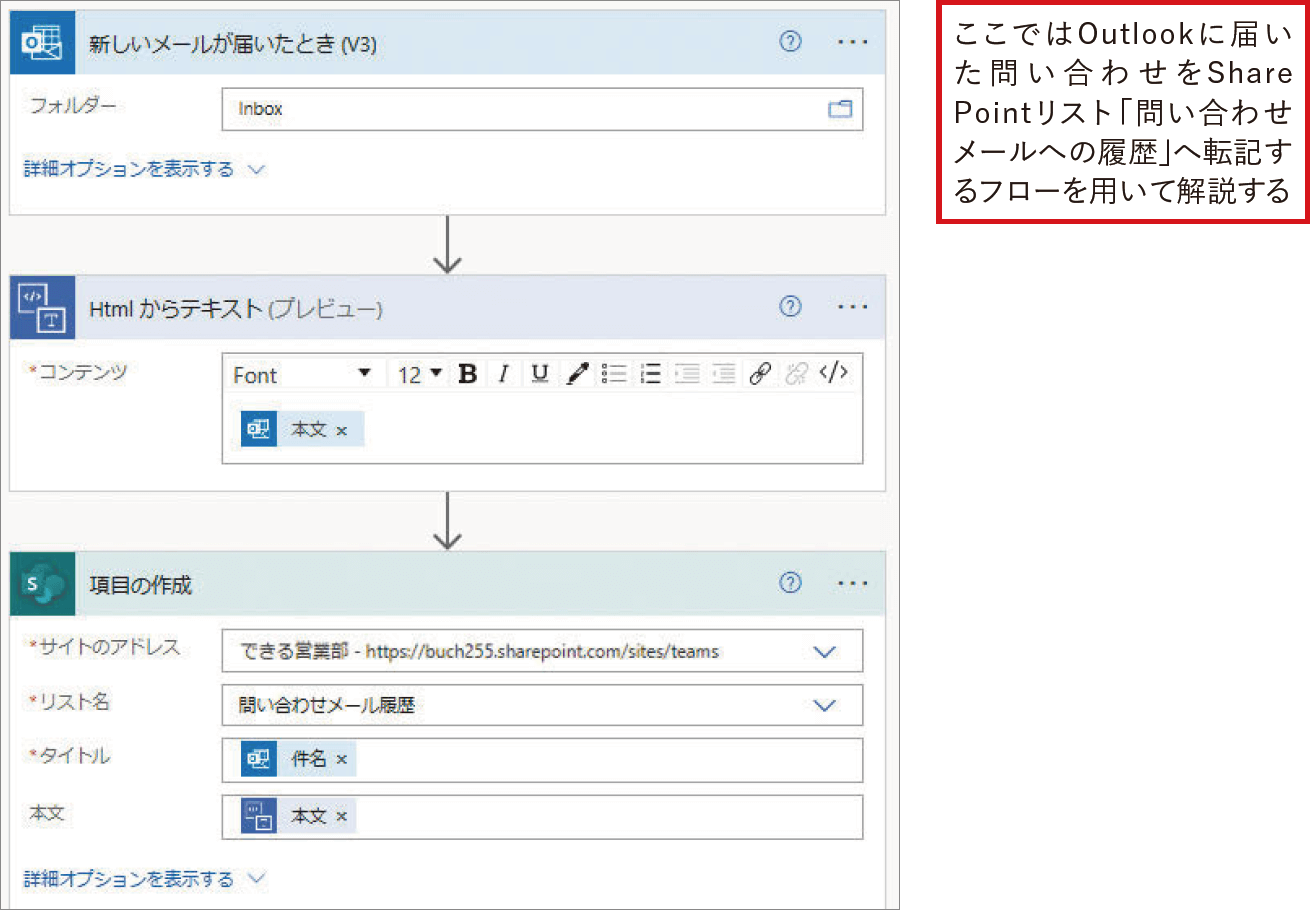The width and height of the screenshot is (1315, 910).
Task: Open the text color pen tool
Action: point(577,374)
